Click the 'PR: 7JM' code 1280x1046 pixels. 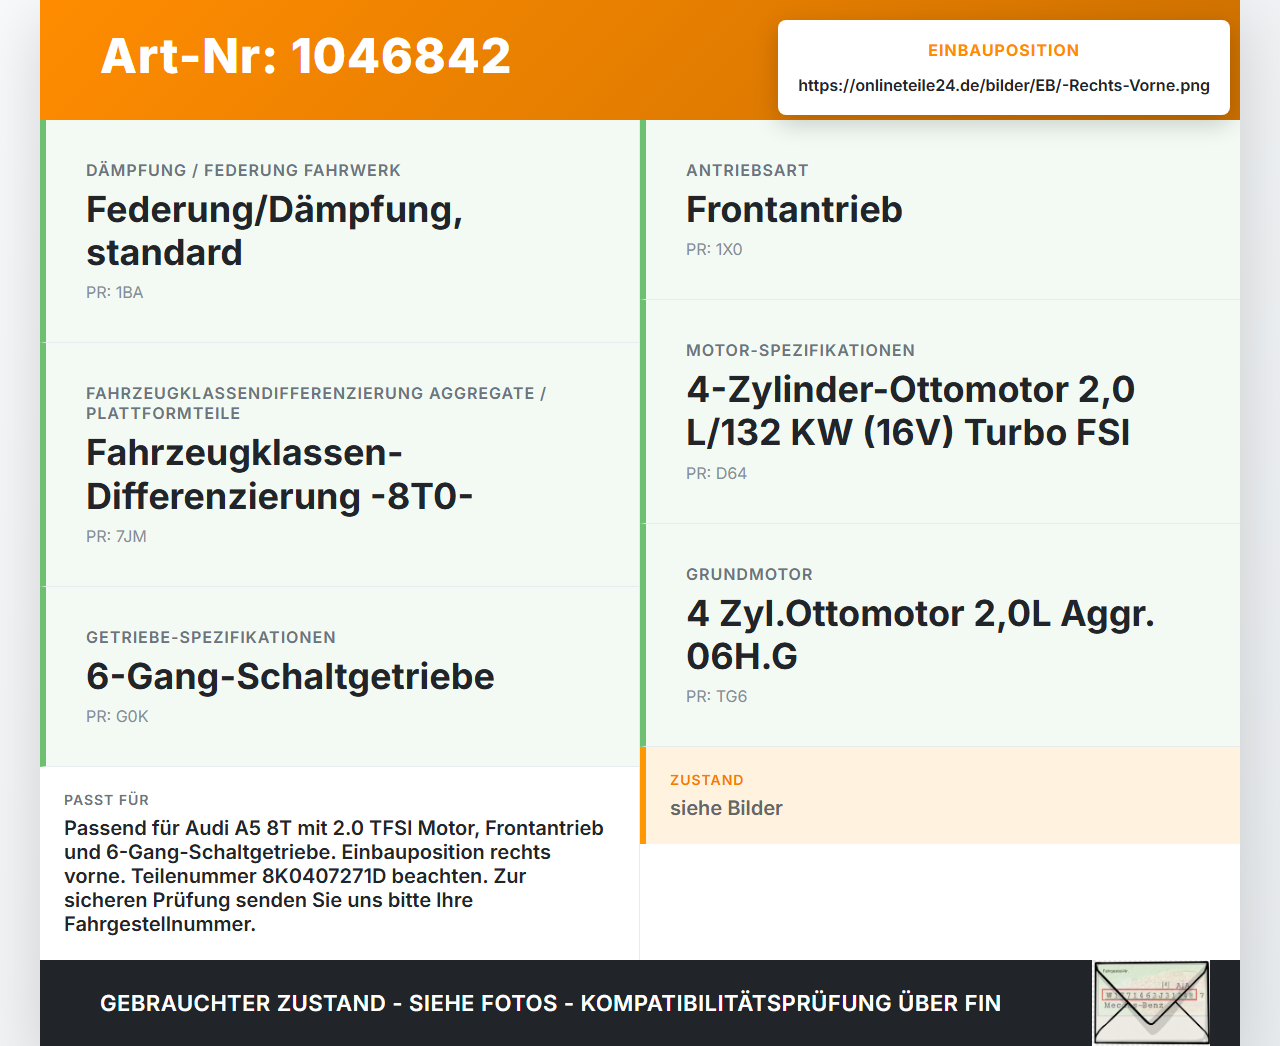(116, 536)
